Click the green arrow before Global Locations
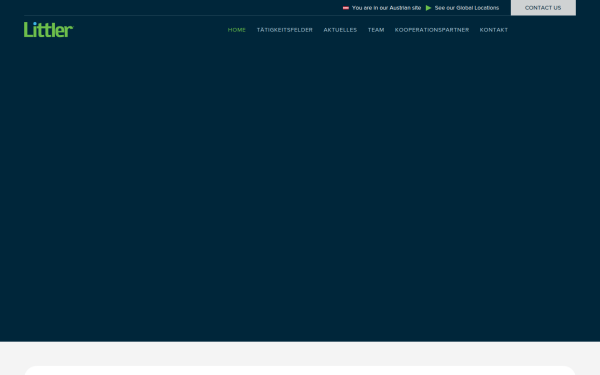 coord(428,8)
